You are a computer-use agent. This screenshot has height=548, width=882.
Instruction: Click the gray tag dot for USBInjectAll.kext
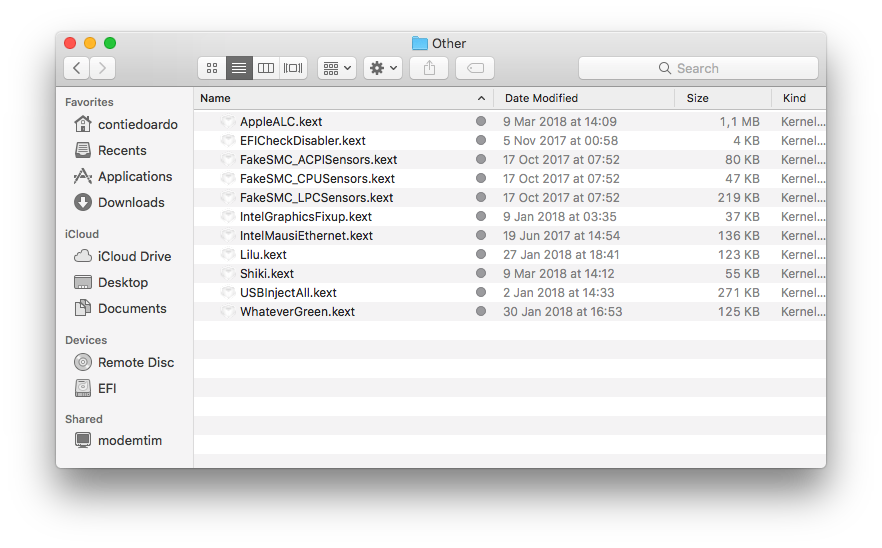(481, 292)
